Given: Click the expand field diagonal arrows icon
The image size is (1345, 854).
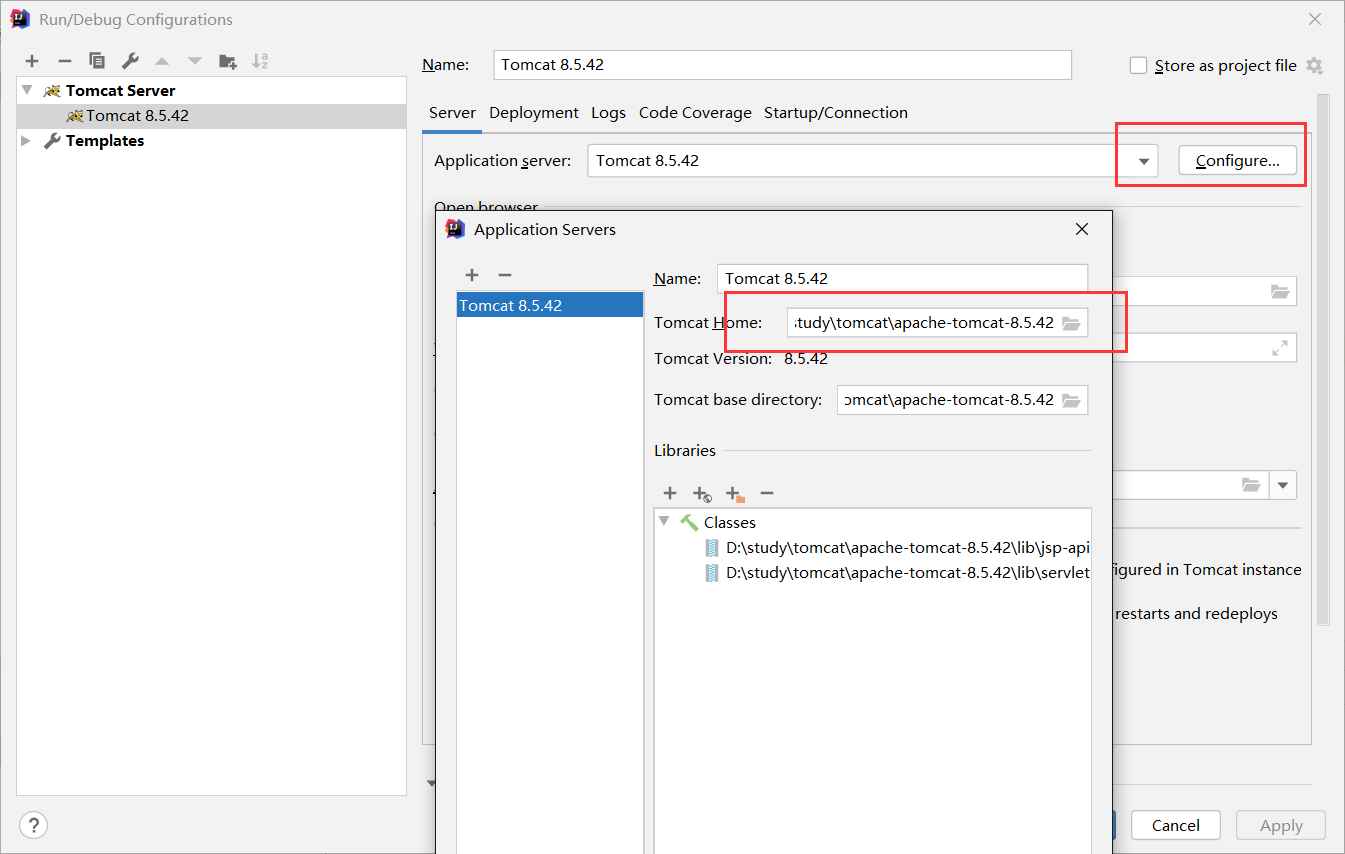Looking at the screenshot, I should pos(1280,348).
